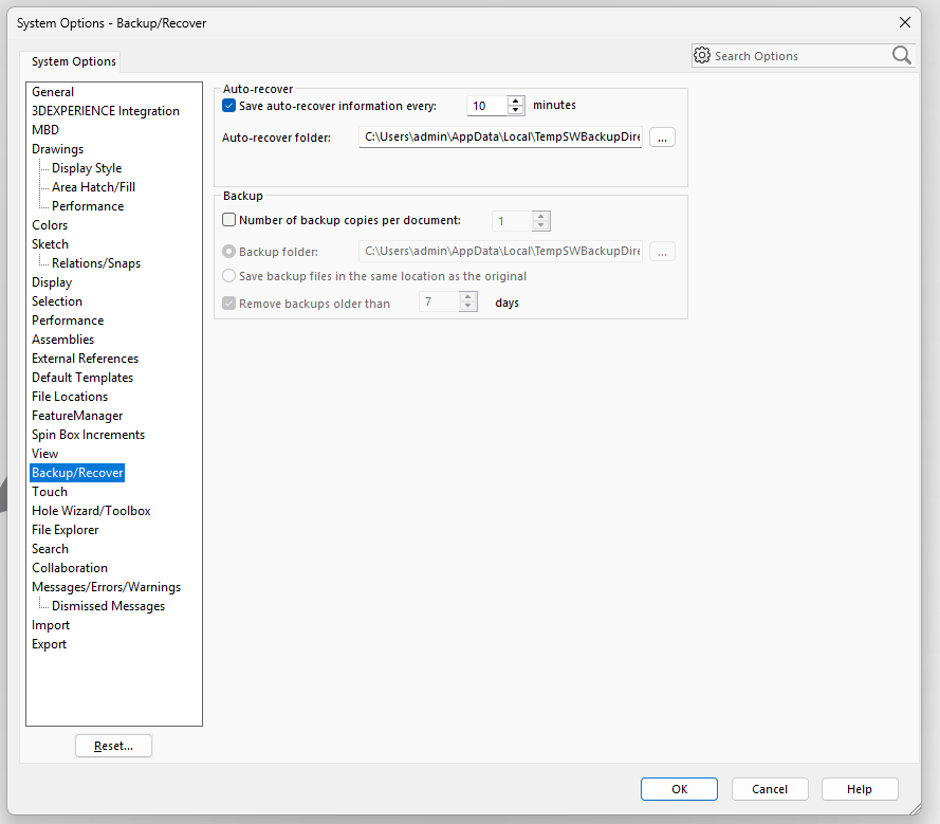Screen dimensions: 940x824
Task: Click the Reset... button
Action: pos(113,745)
